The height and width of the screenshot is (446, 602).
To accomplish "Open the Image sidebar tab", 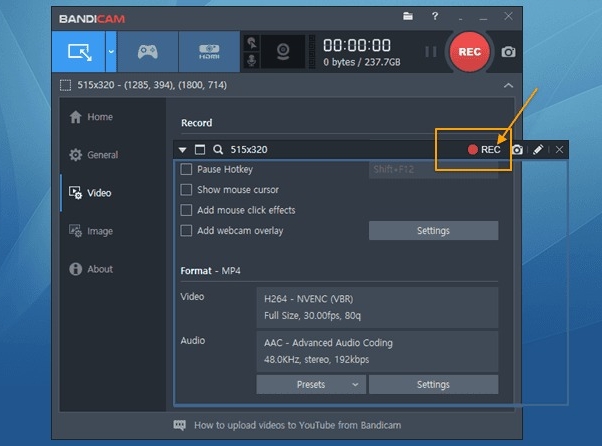I will (91, 231).
